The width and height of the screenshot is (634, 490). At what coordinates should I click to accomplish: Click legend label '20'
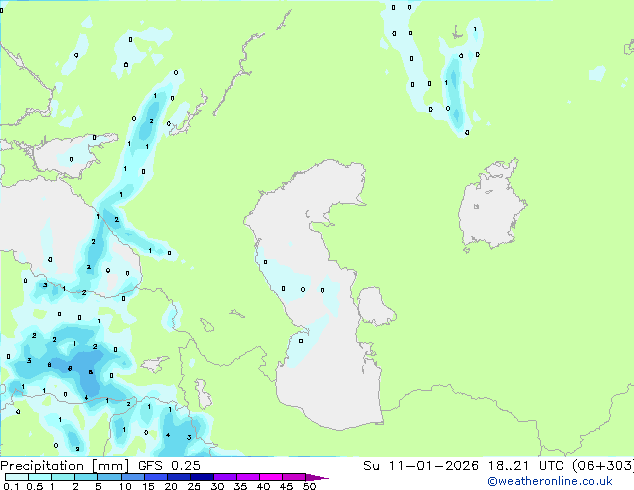[171, 486]
